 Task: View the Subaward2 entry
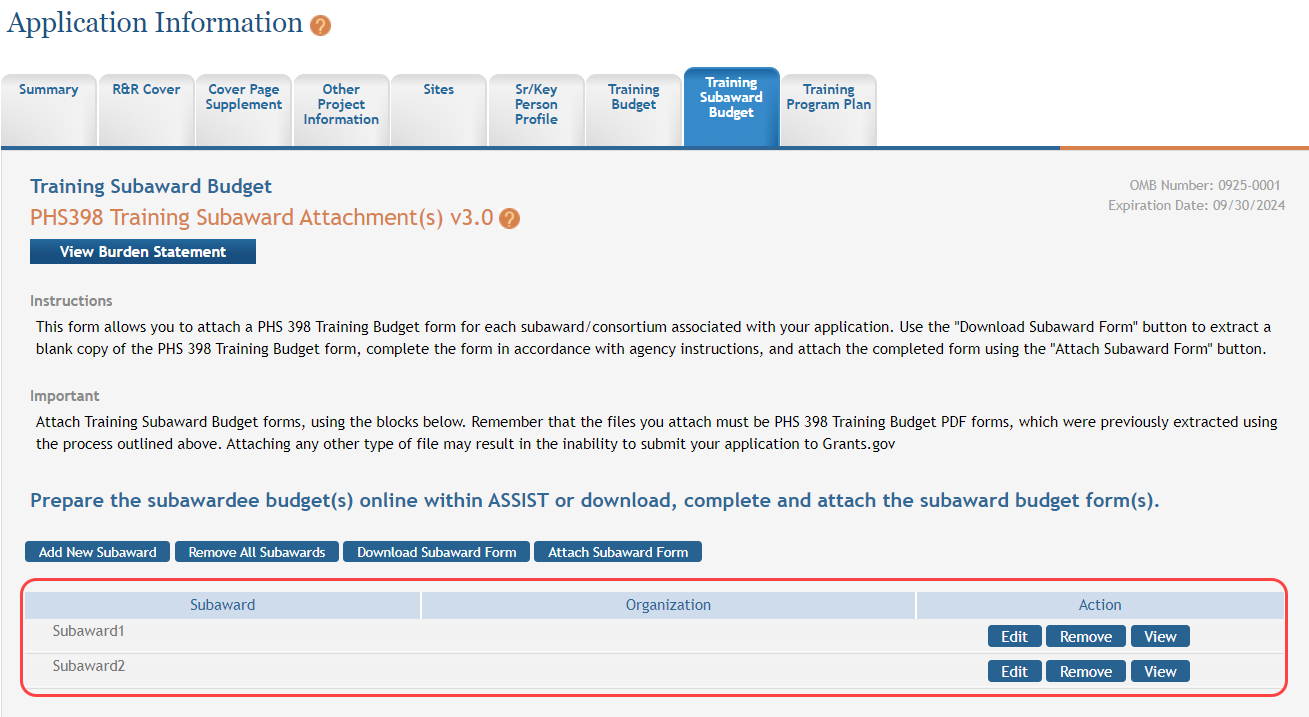[x=1160, y=672]
